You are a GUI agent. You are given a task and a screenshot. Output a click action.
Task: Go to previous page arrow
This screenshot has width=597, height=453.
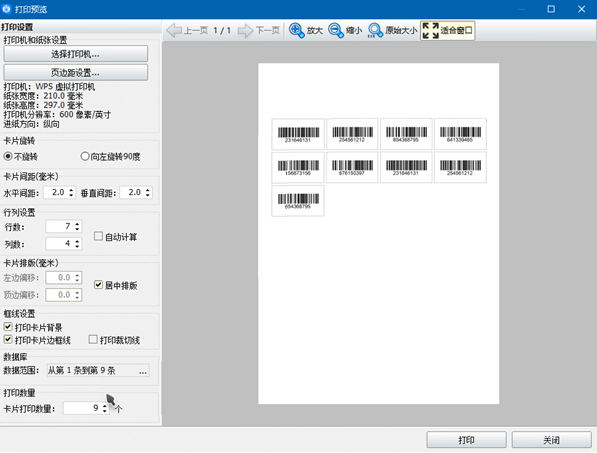174,30
